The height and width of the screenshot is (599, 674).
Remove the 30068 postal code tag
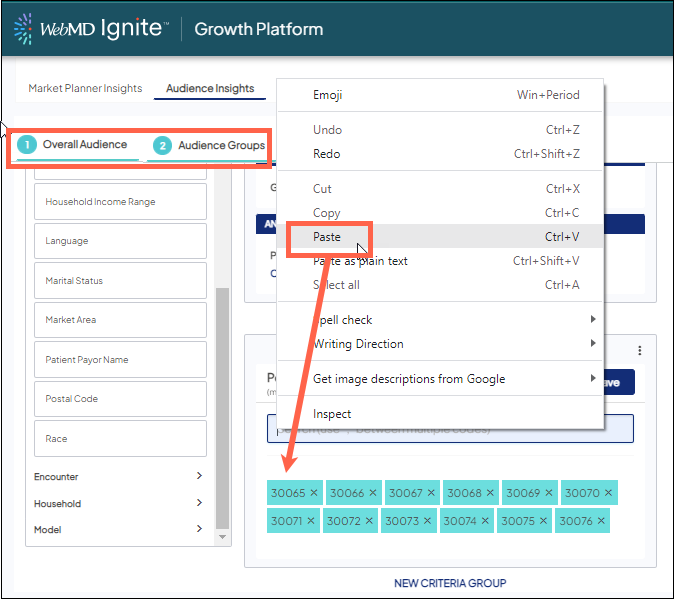click(490, 493)
